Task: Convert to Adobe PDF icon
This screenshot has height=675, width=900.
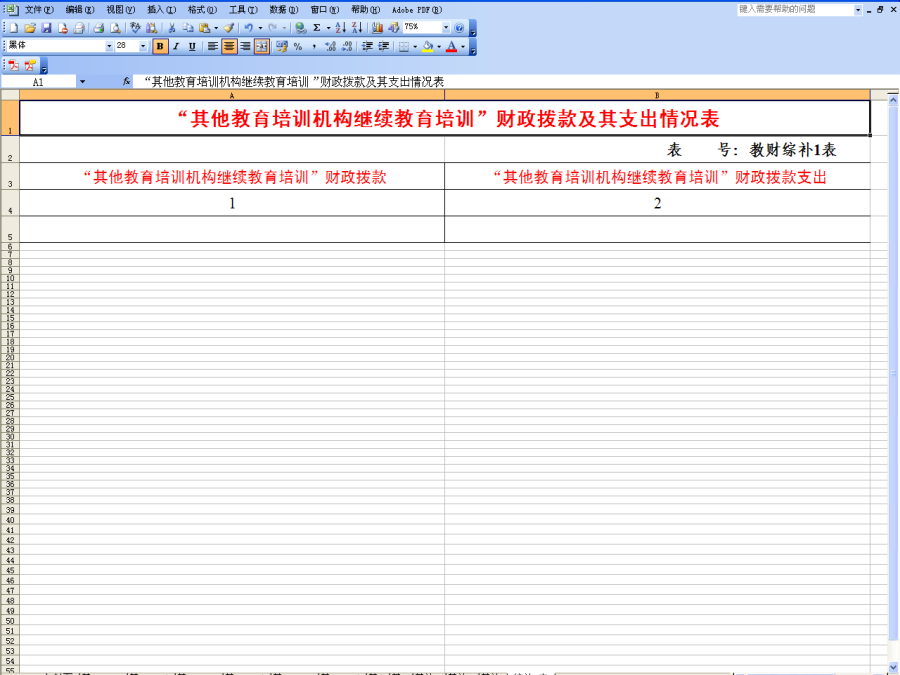Action: click(14, 65)
